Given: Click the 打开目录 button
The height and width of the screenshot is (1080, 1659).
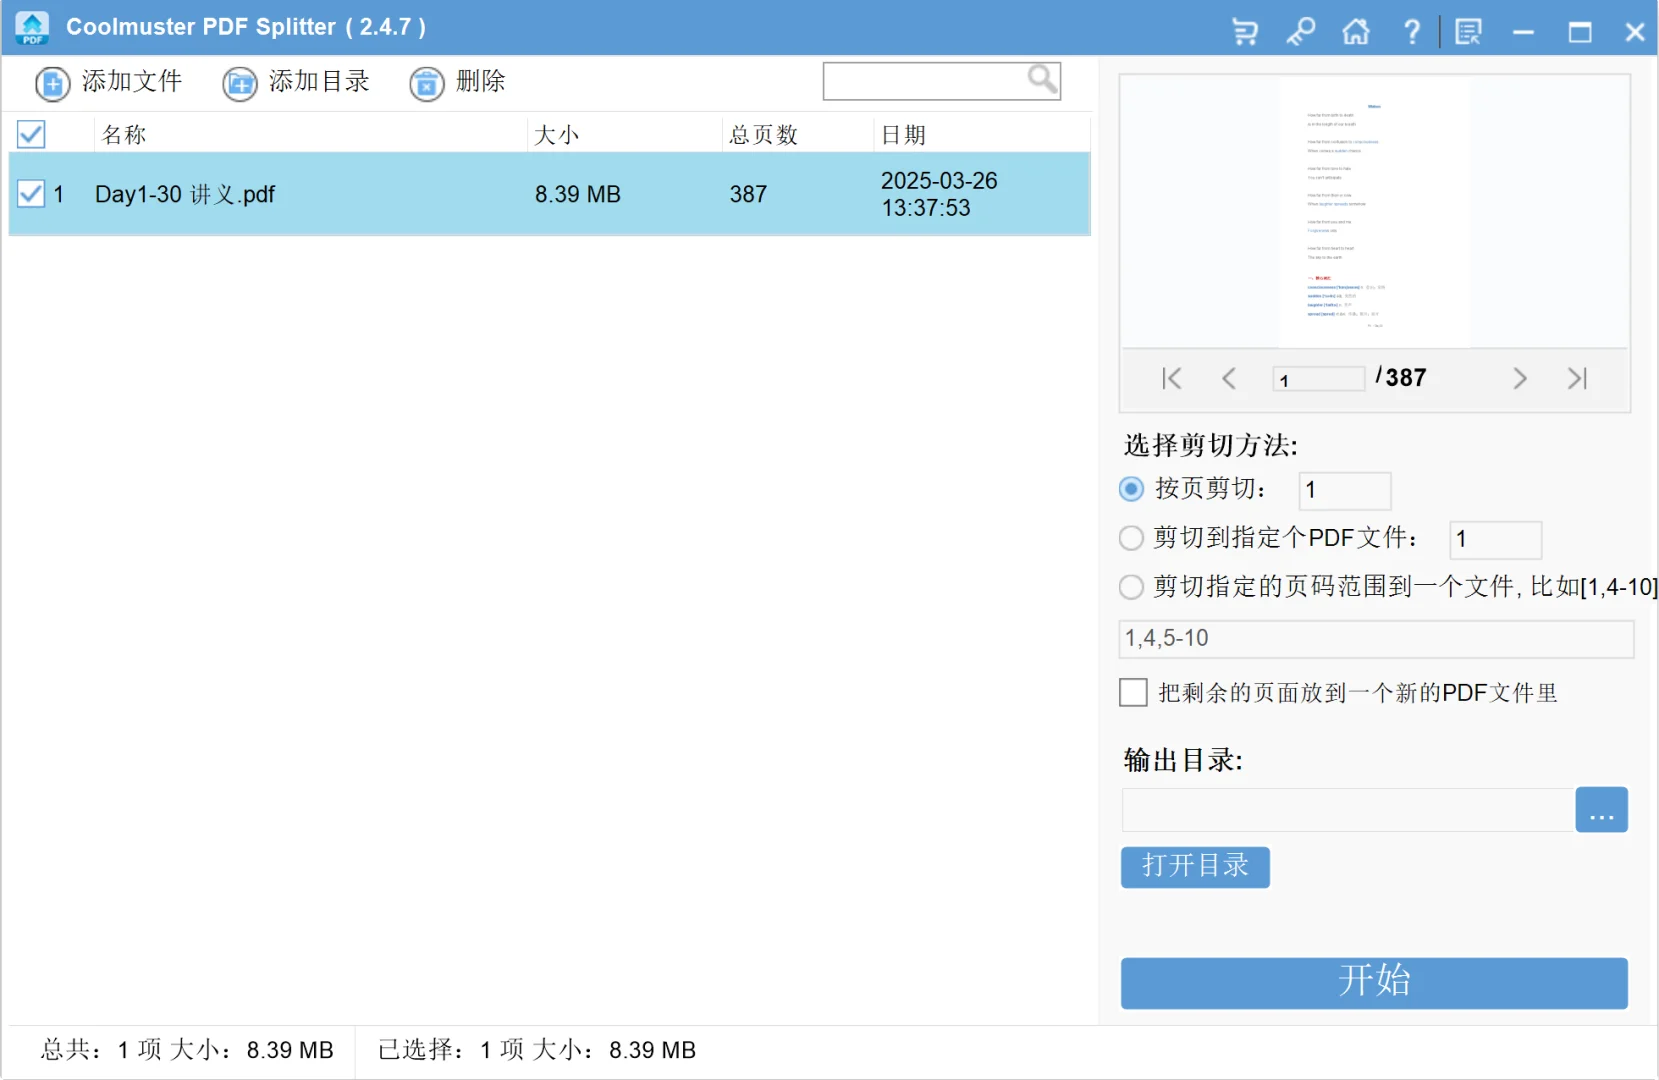Looking at the screenshot, I should coord(1195,867).
